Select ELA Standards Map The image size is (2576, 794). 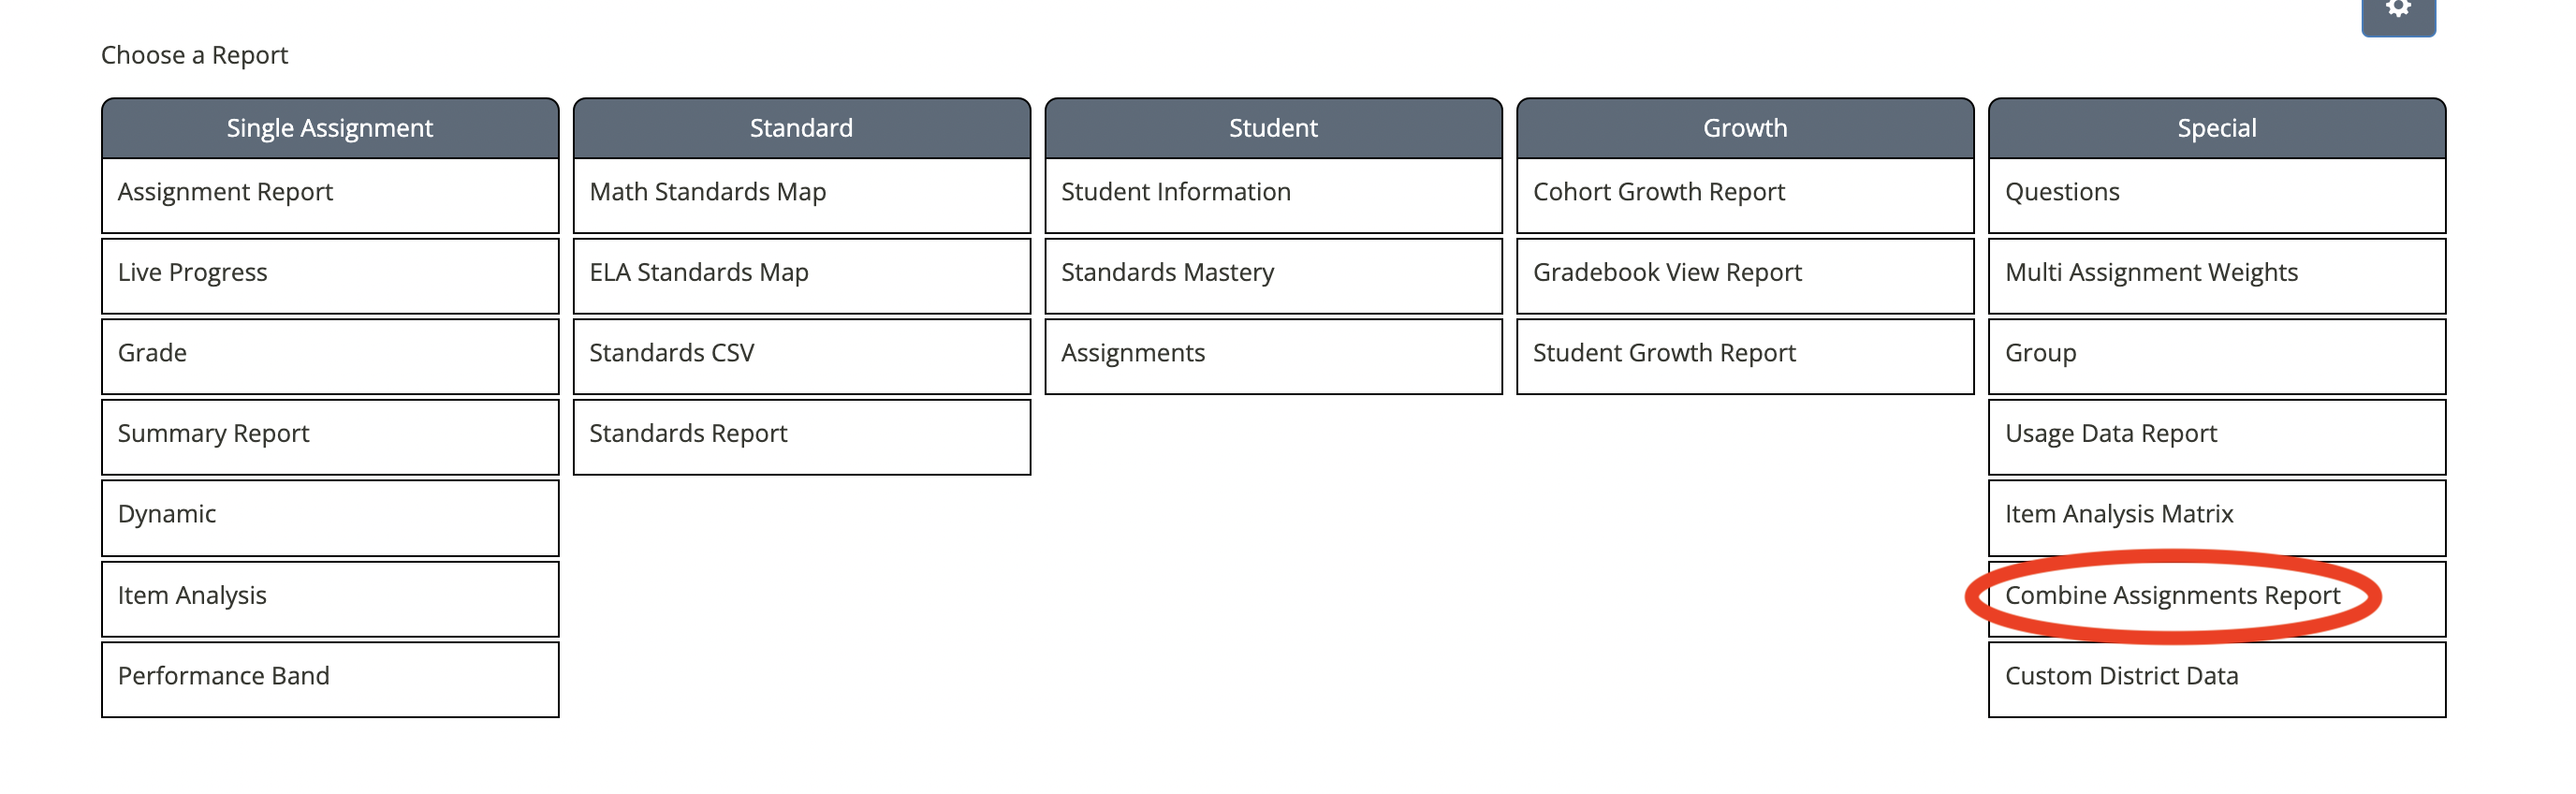click(801, 275)
